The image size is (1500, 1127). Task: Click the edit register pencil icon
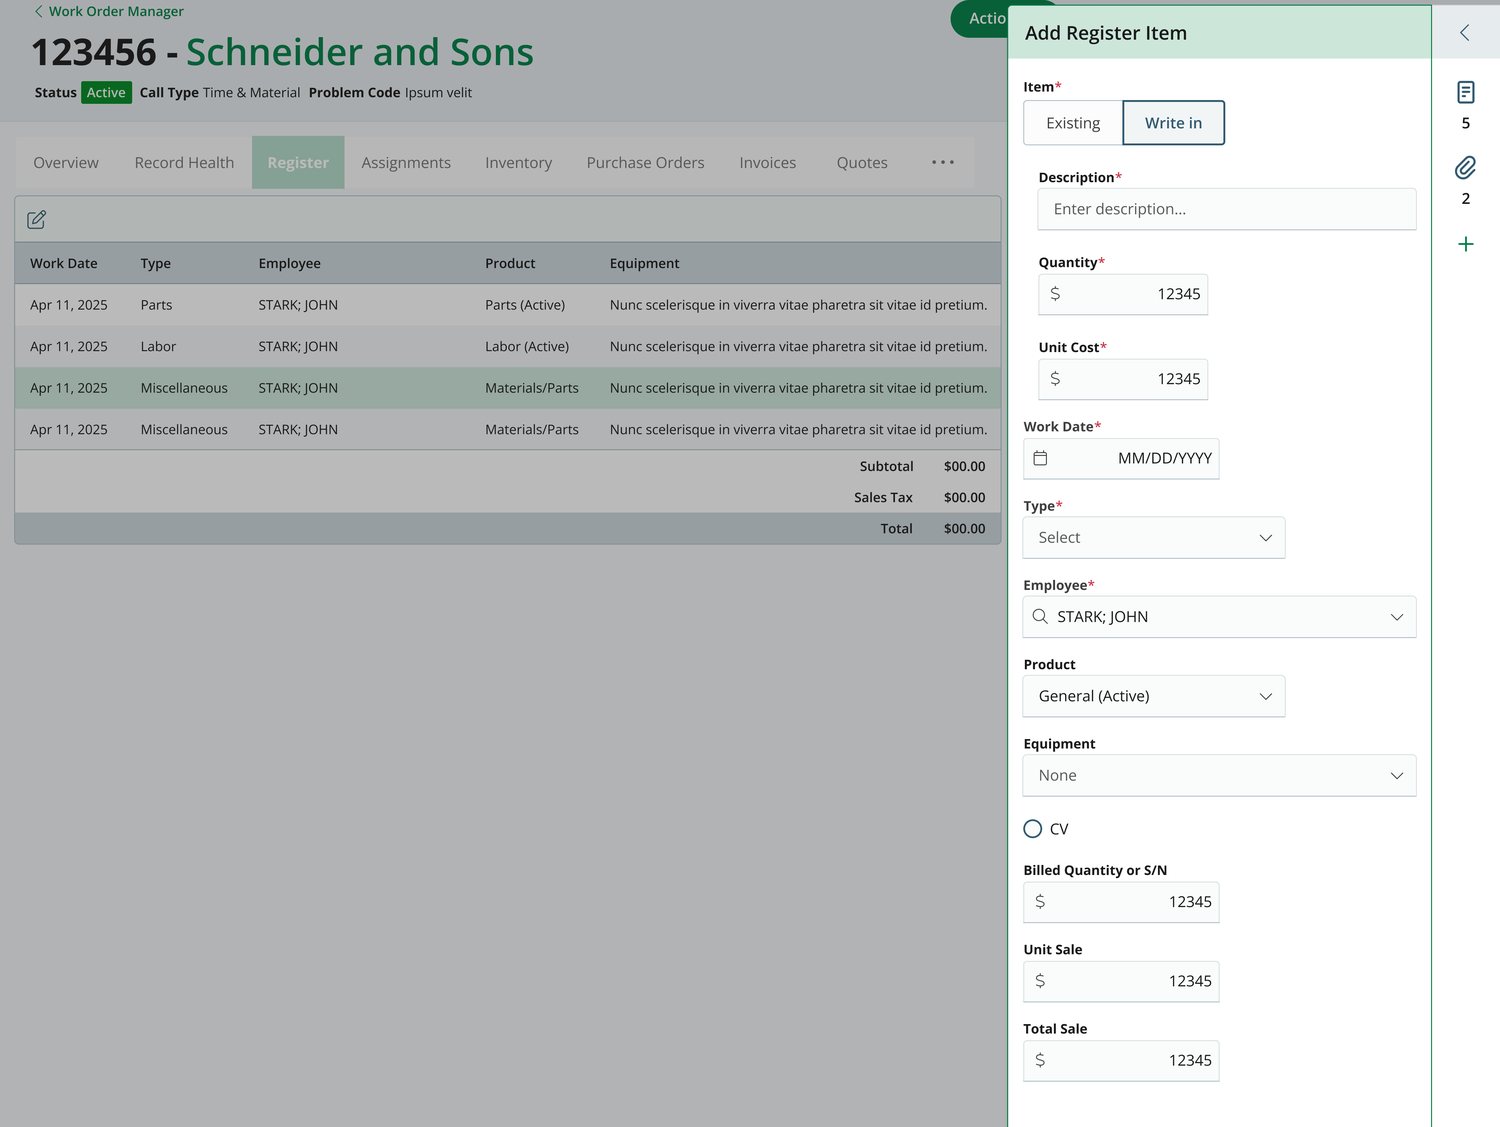point(37,220)
